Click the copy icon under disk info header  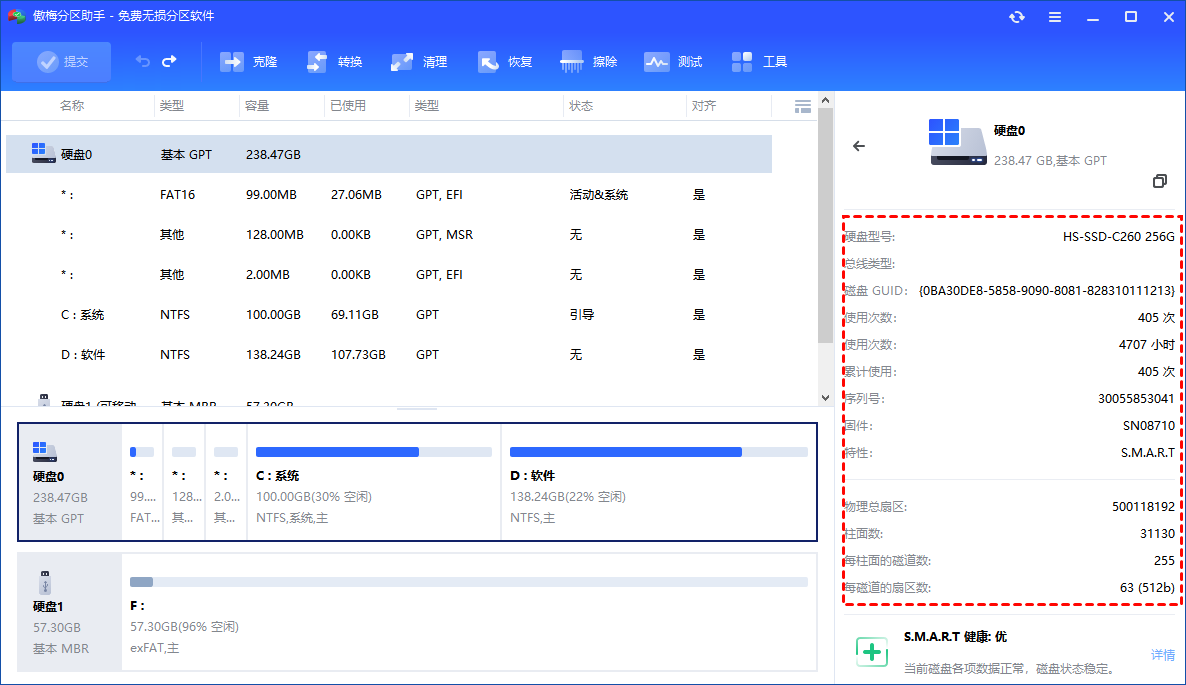click(x=1160, y=181)
